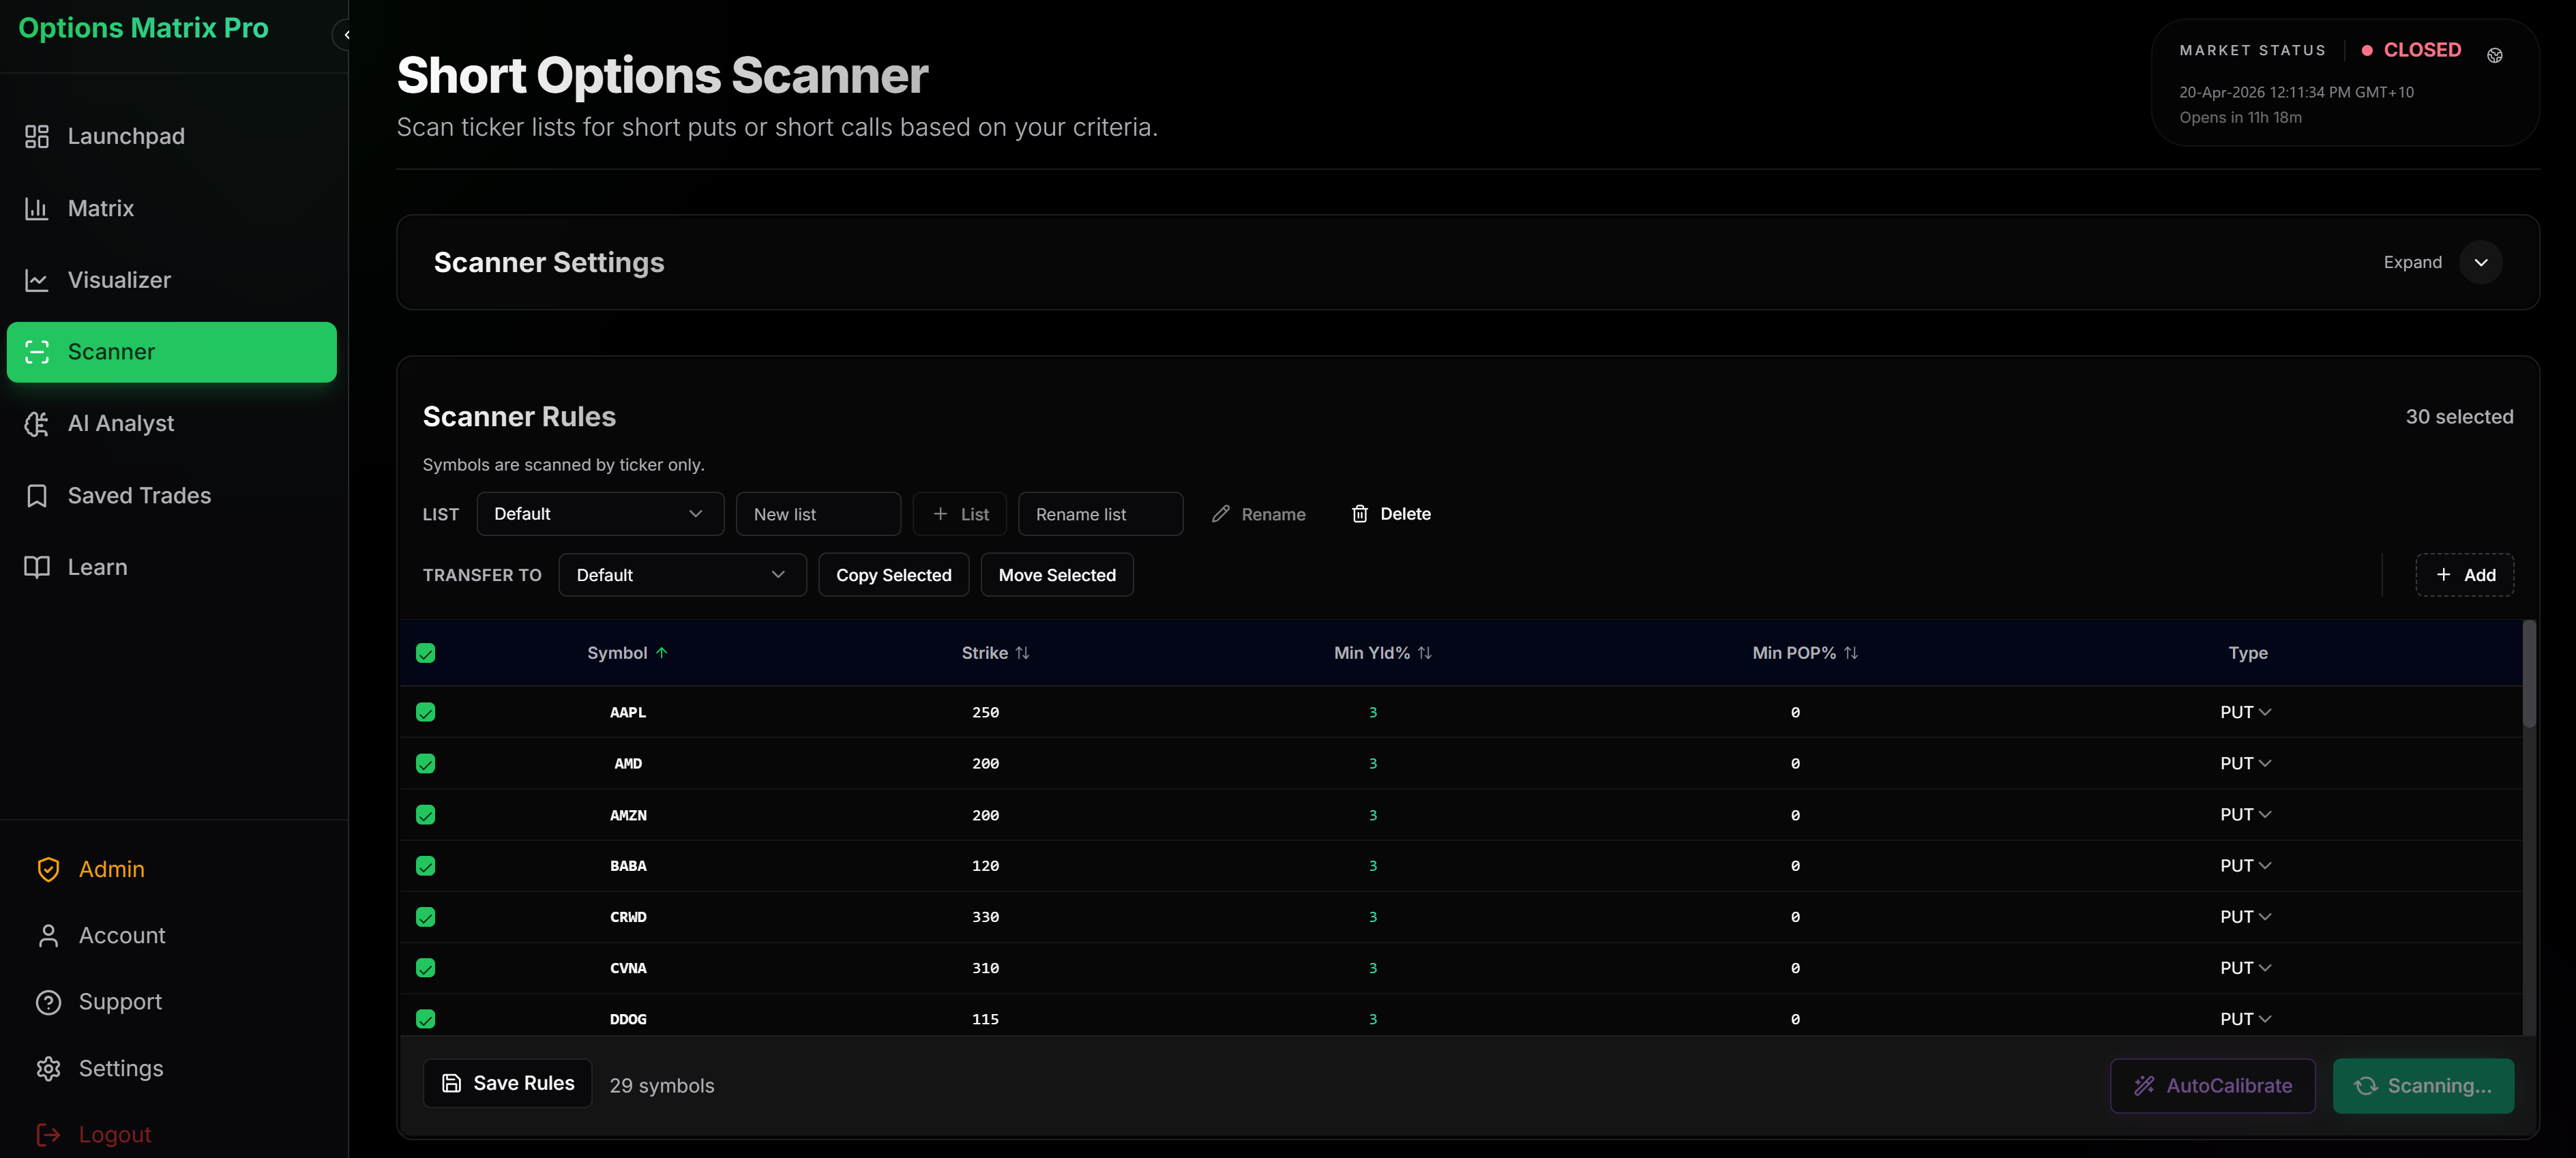
Task: Click the + List button
Action: pos(959,514)
